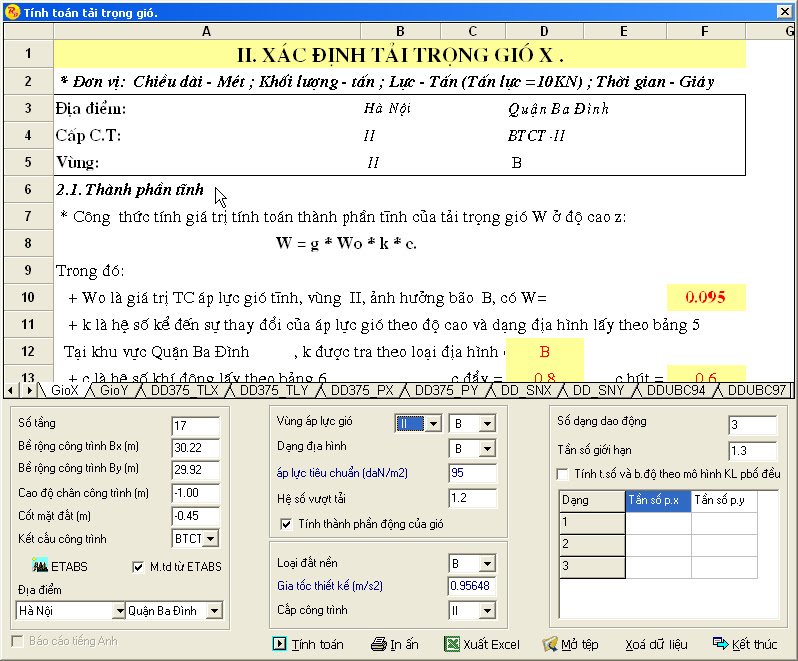
Task: Open Vùng áp lực gió B dropdown
Action: coord(487,423)
